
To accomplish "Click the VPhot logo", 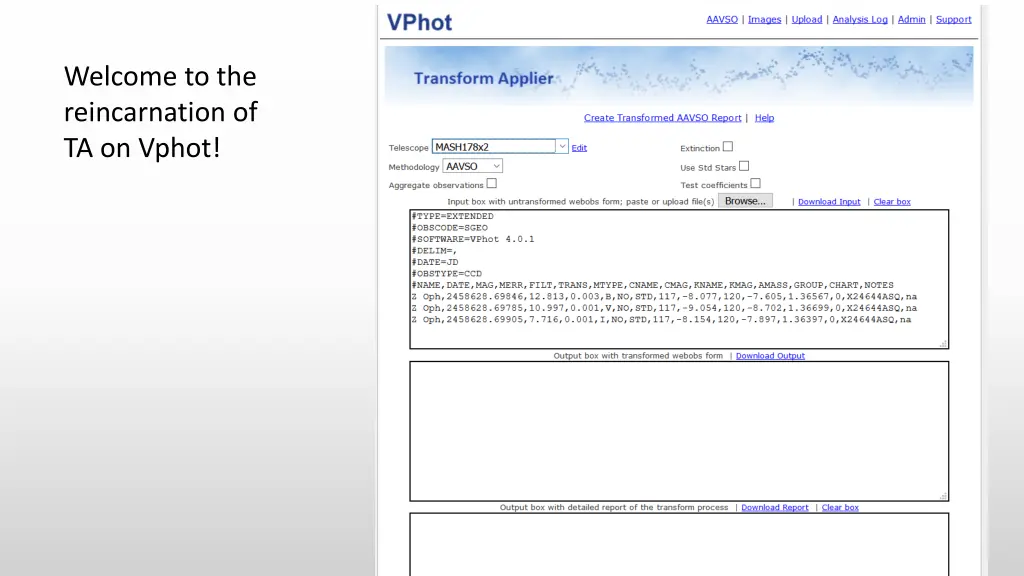I will click(419, 22).
